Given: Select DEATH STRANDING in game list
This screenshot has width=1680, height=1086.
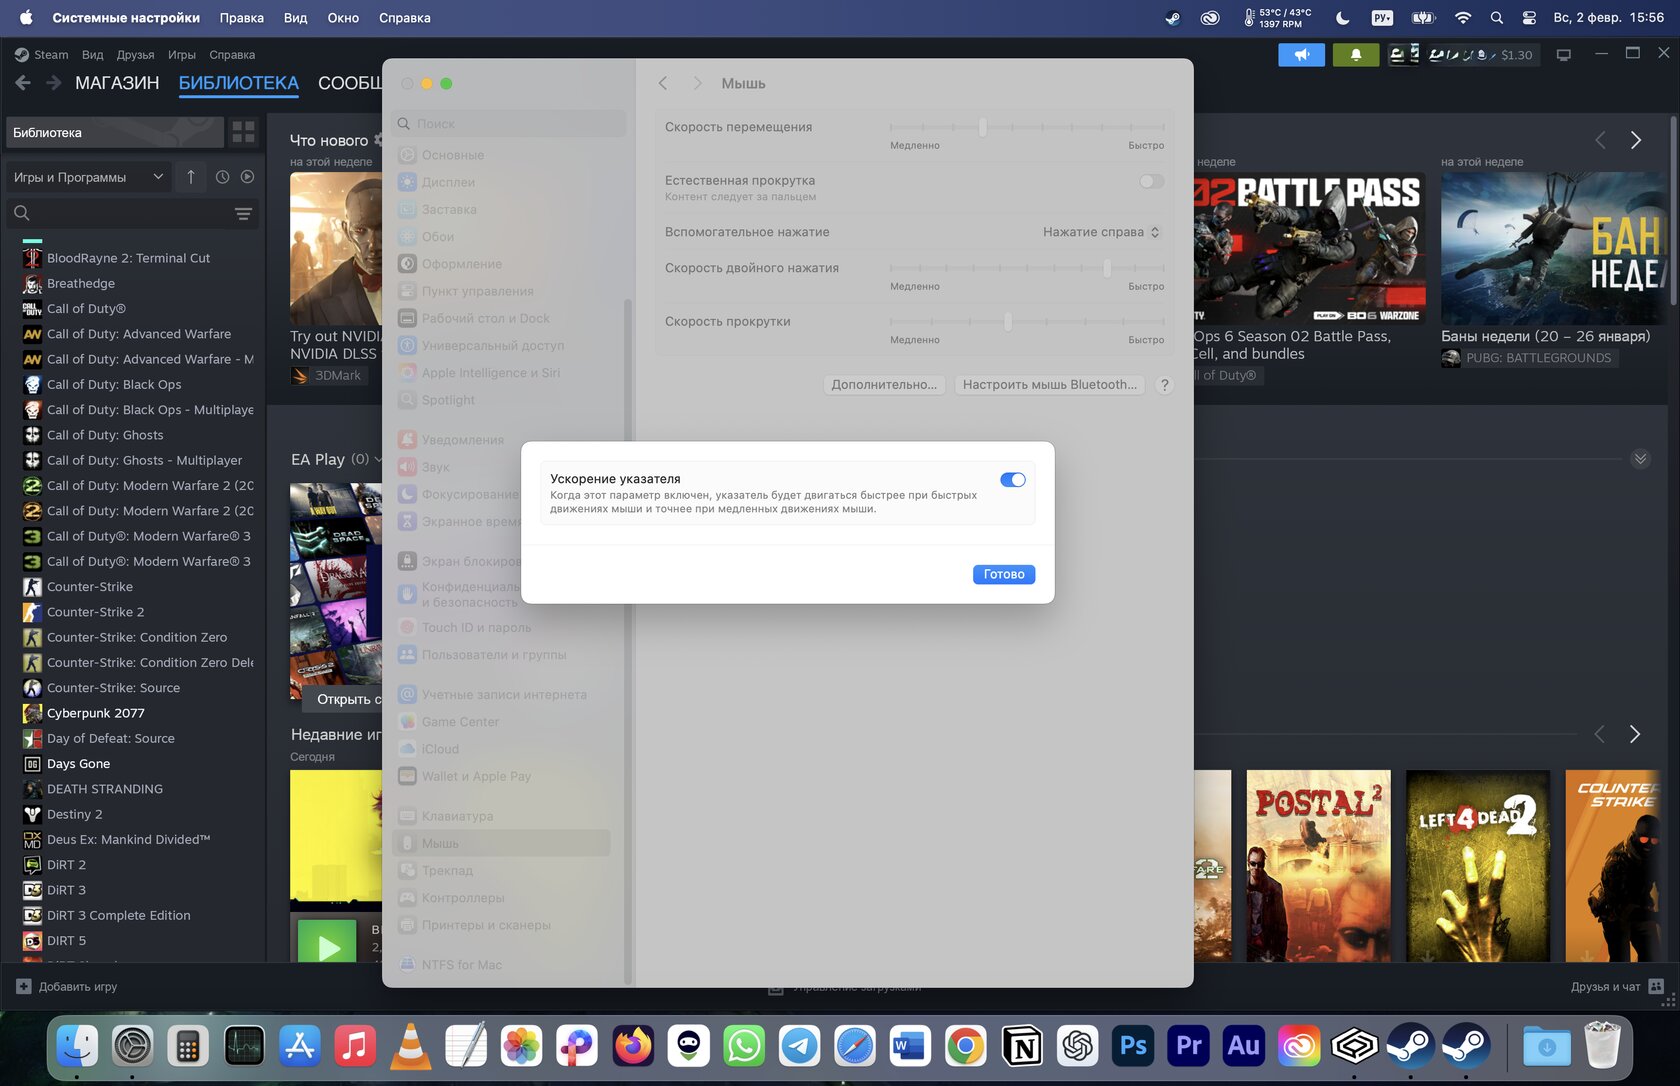Looking at the screenshot, I should click(104, 789).
